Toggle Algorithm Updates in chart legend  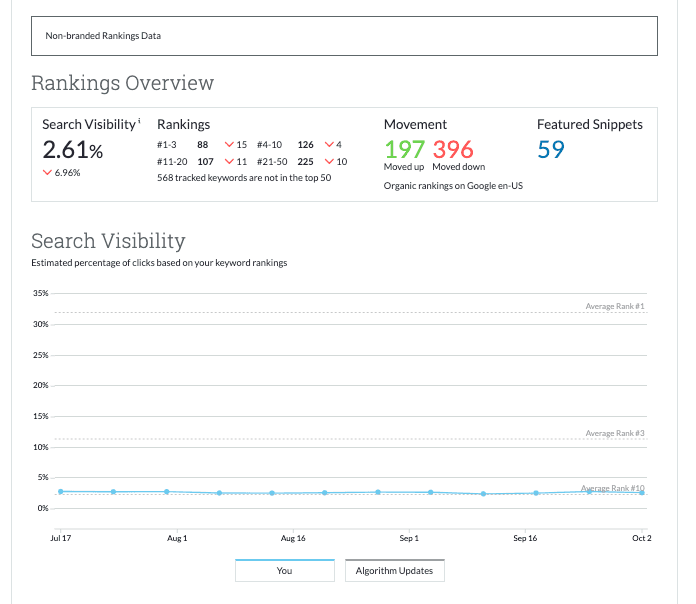395,571
